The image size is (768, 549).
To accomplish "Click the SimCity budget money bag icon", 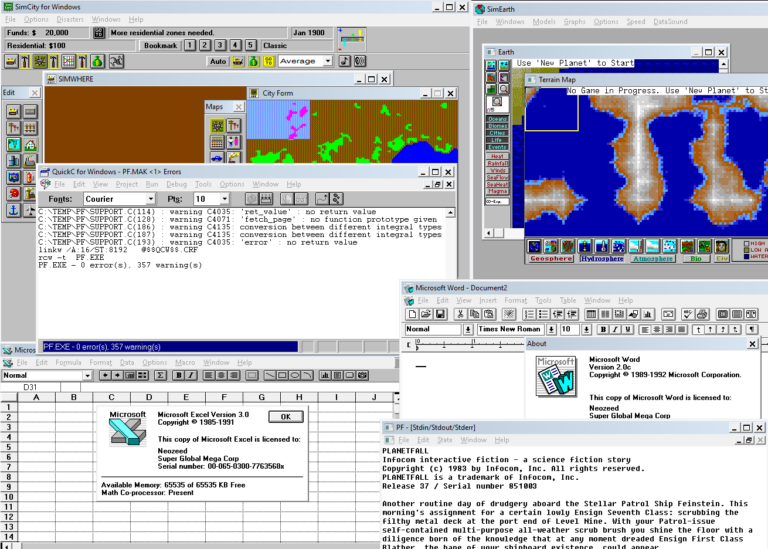I will click(253, 61).
